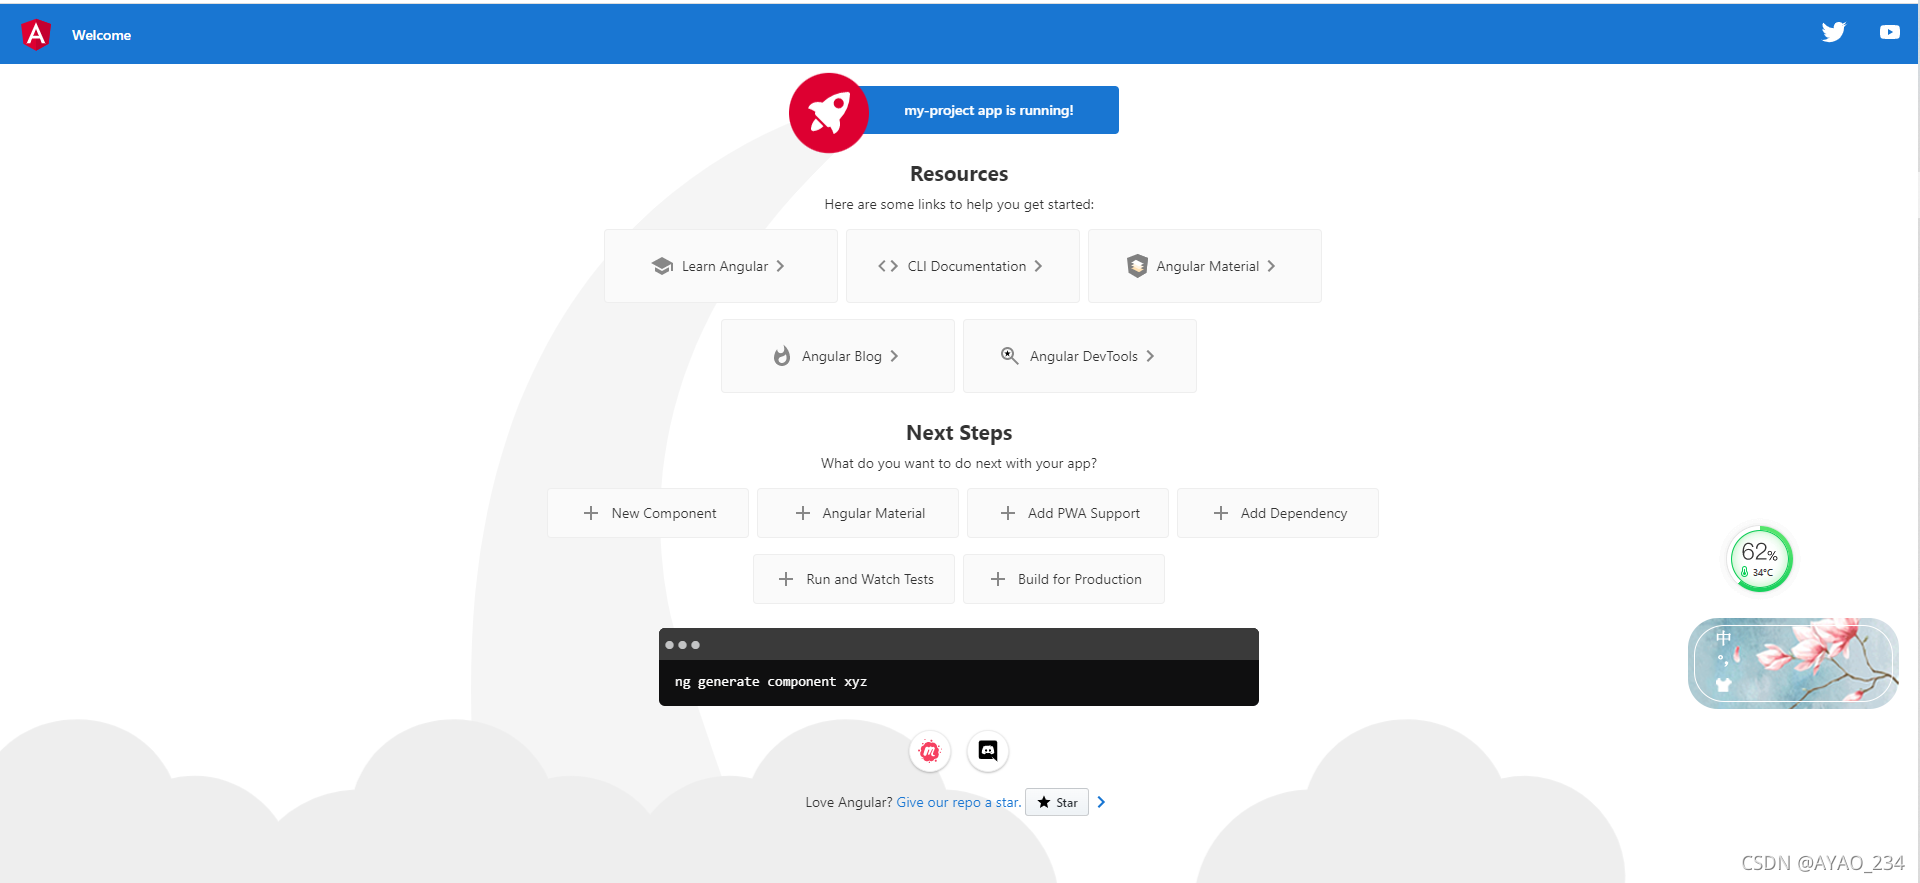Open chevron on CLI Documentation card
Image resolution: width=1920 pixels, height=883 pixels.
point(1039,266)
